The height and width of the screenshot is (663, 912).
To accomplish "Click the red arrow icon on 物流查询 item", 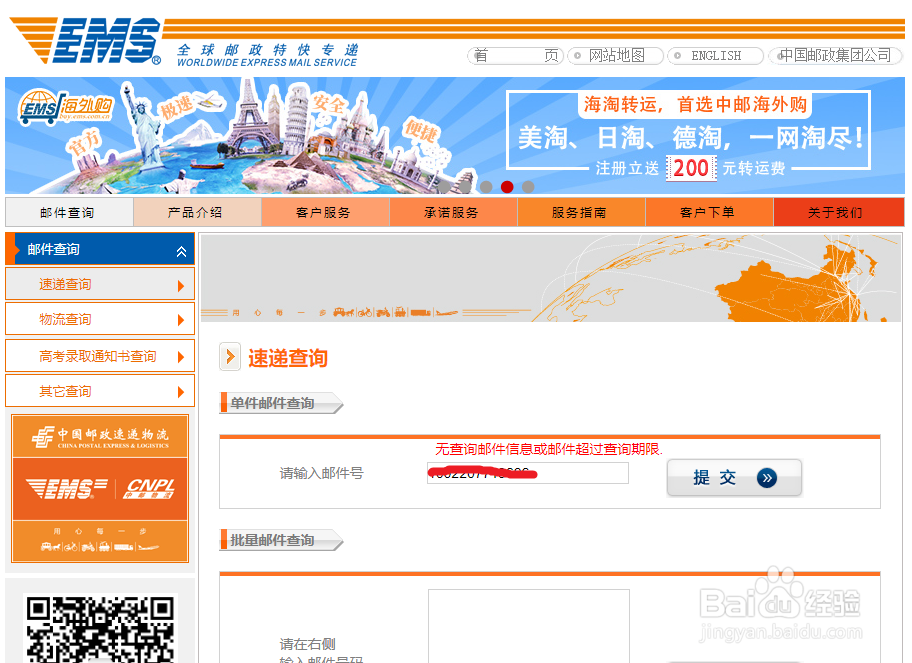I will [183, 319].
